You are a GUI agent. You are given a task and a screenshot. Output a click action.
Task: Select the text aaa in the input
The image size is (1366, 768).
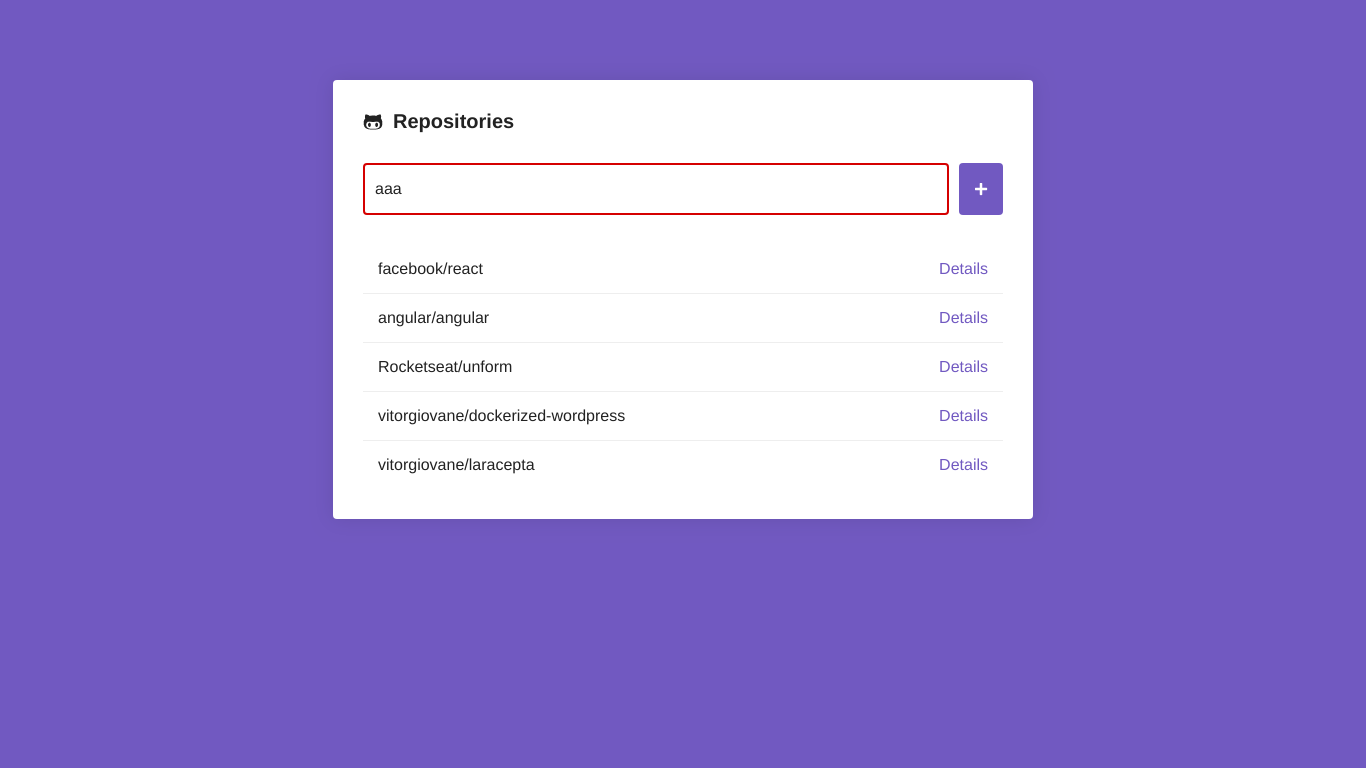click(389, 188)
